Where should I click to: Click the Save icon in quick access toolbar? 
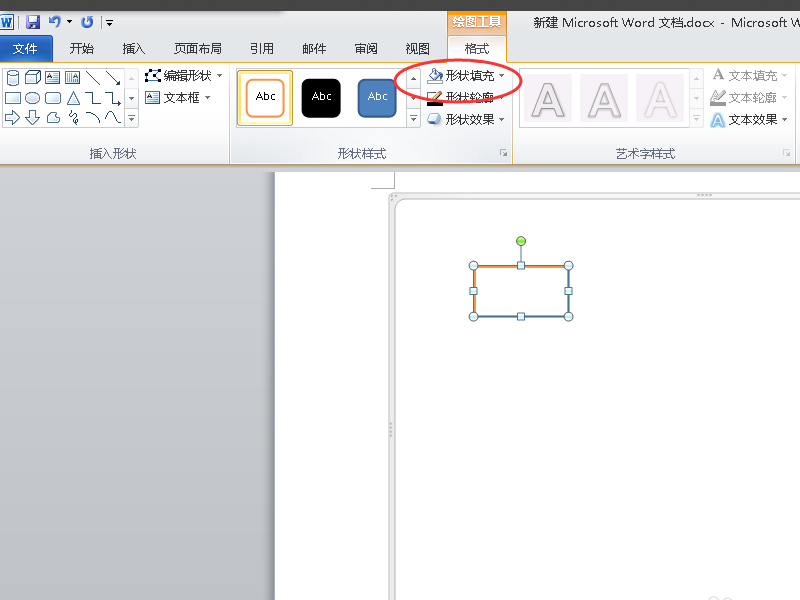click(33, 22)
